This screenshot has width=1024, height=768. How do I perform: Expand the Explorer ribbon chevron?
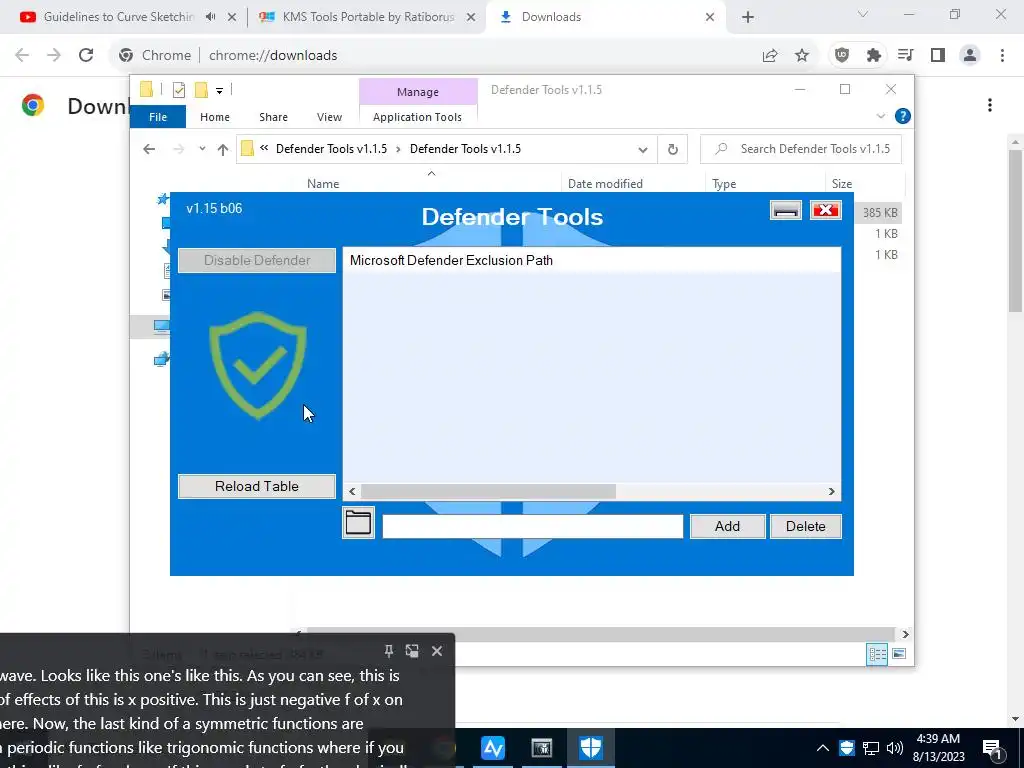[x=880, y=116]
